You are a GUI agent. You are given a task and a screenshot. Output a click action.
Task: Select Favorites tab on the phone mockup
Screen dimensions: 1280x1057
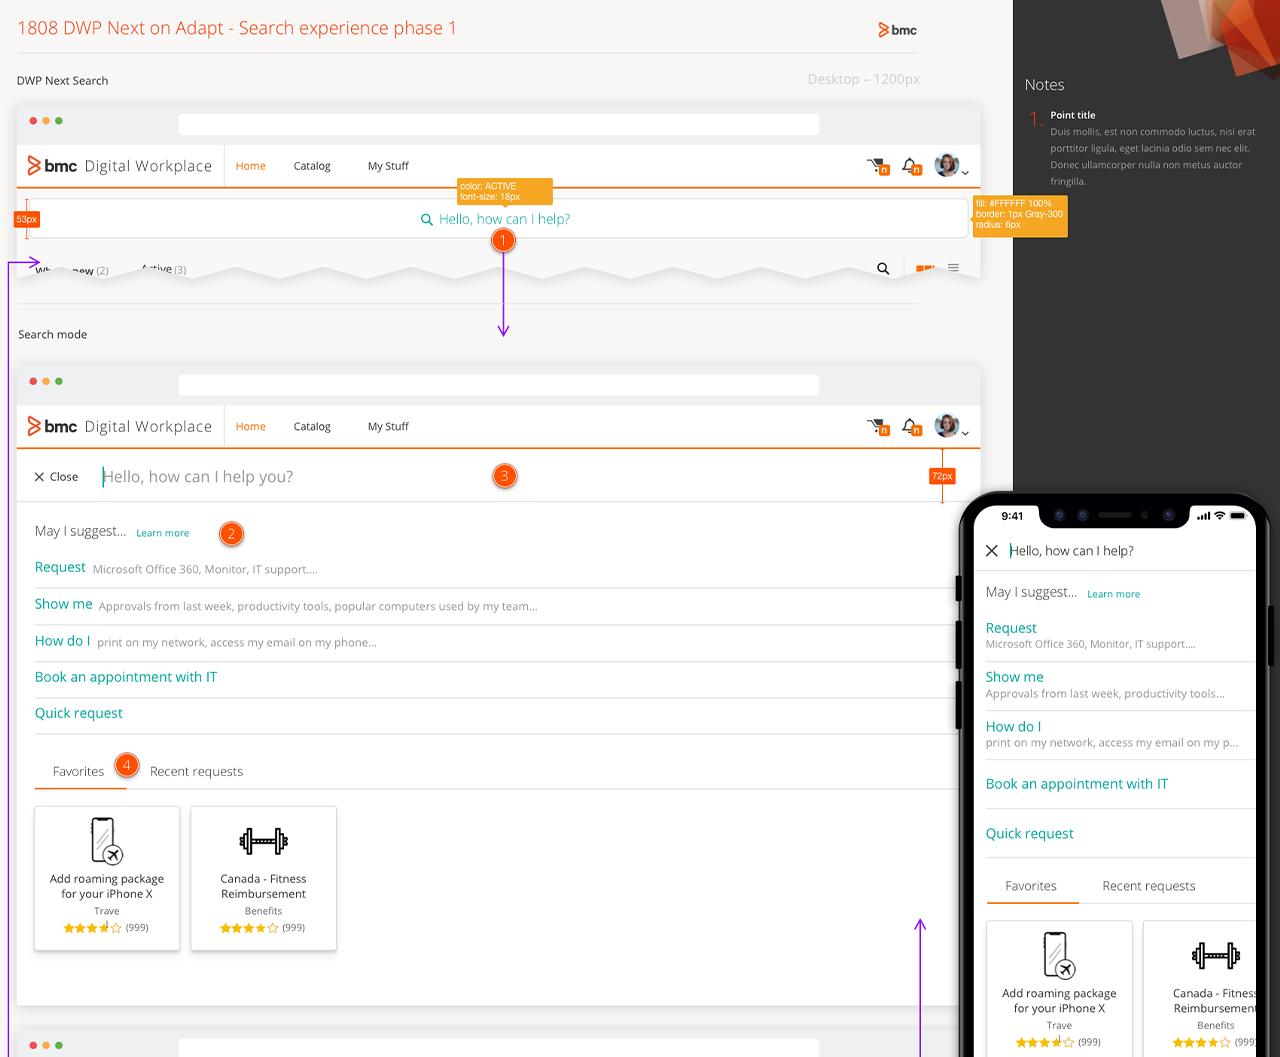click(1031, 886)
